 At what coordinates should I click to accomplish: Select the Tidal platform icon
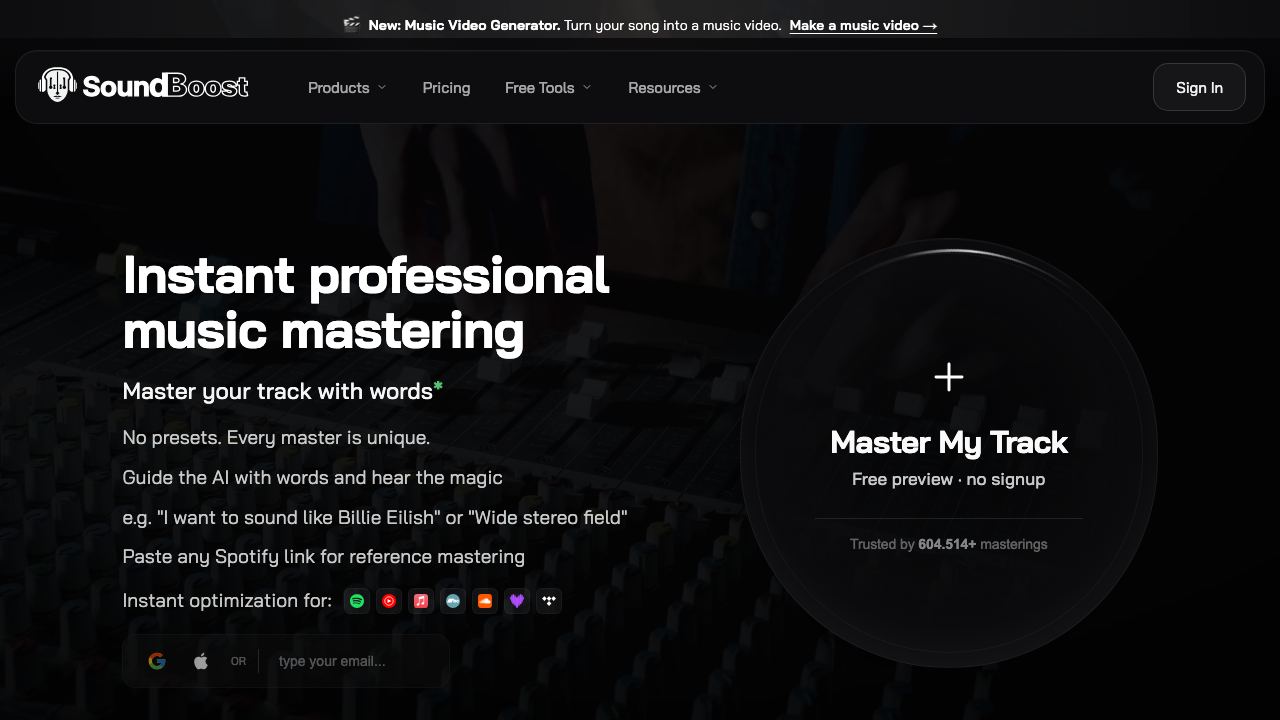[549, 601]
